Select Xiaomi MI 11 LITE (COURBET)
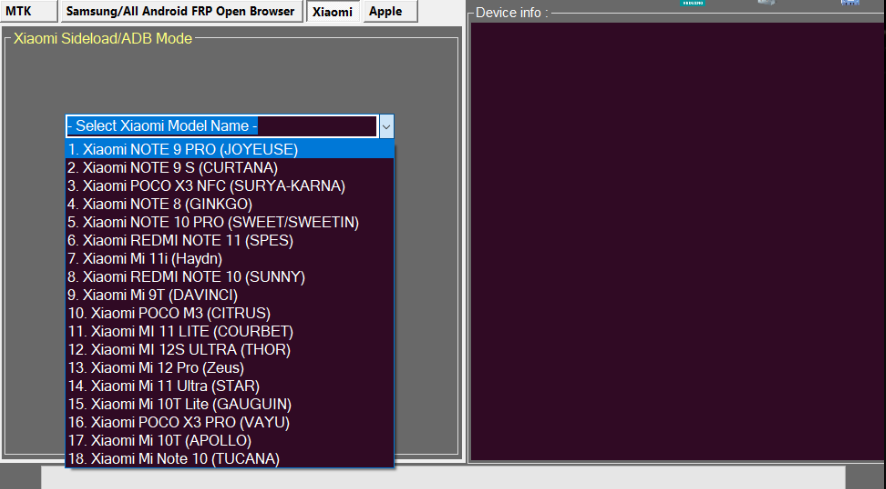This screenshot has height=489, width=886. (230, 331)
